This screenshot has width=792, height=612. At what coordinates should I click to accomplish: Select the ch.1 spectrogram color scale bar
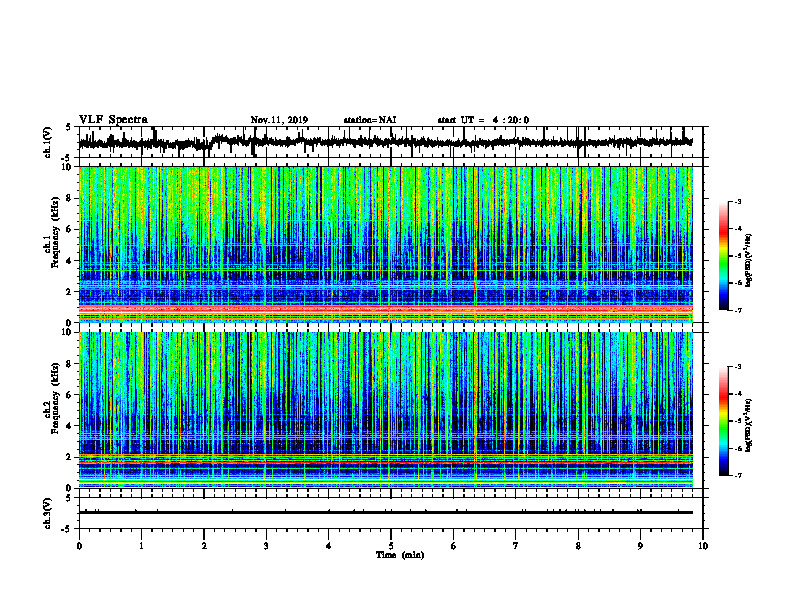723,256
